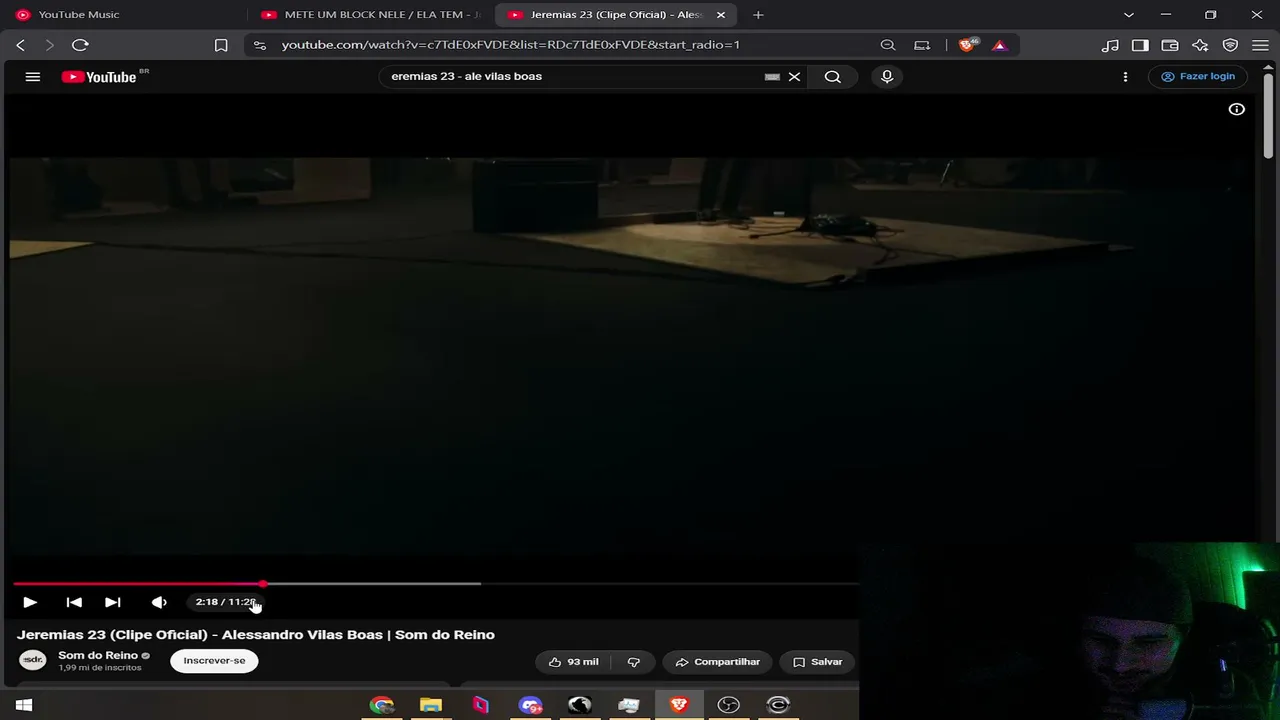
Task: Open Discord from the taskbar
Action: click(x=530, y=705)
